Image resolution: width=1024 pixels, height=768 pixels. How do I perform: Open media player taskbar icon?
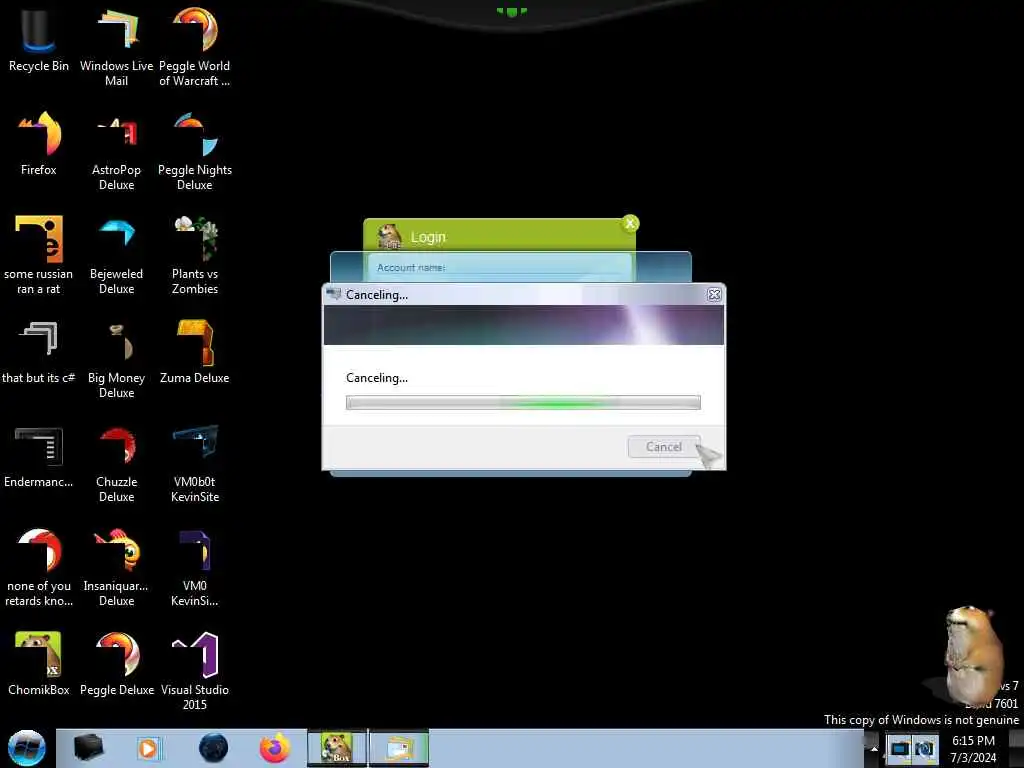tap(148, 748)
